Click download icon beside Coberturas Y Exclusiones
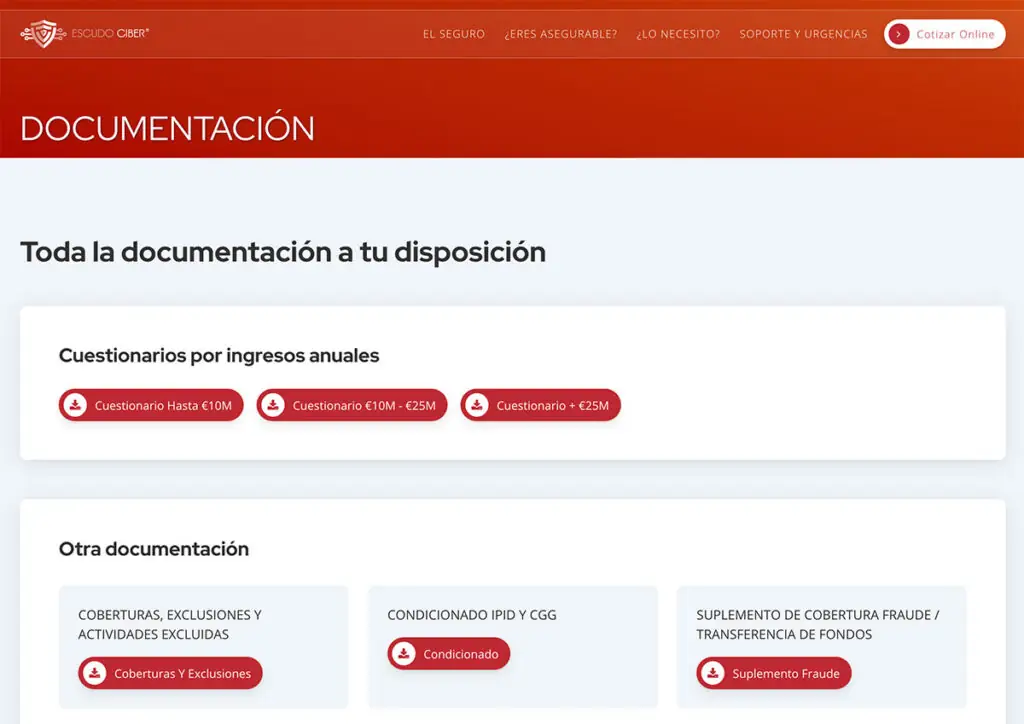 pos(95,673)
